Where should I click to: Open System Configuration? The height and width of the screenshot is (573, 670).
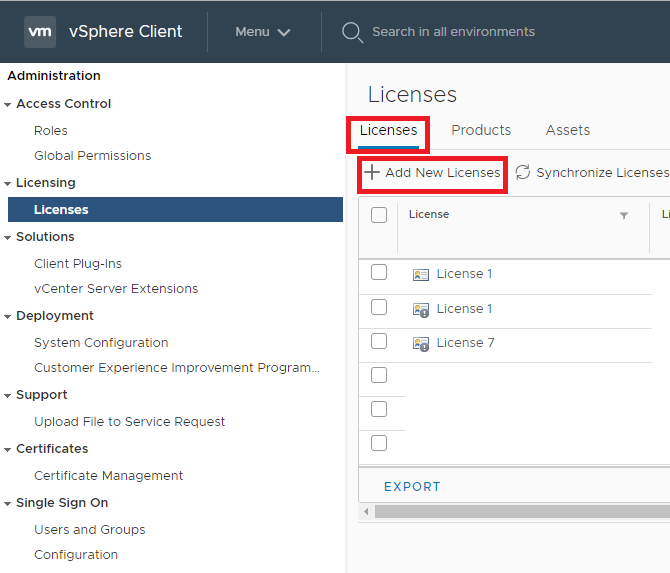(x=101, y=343)
